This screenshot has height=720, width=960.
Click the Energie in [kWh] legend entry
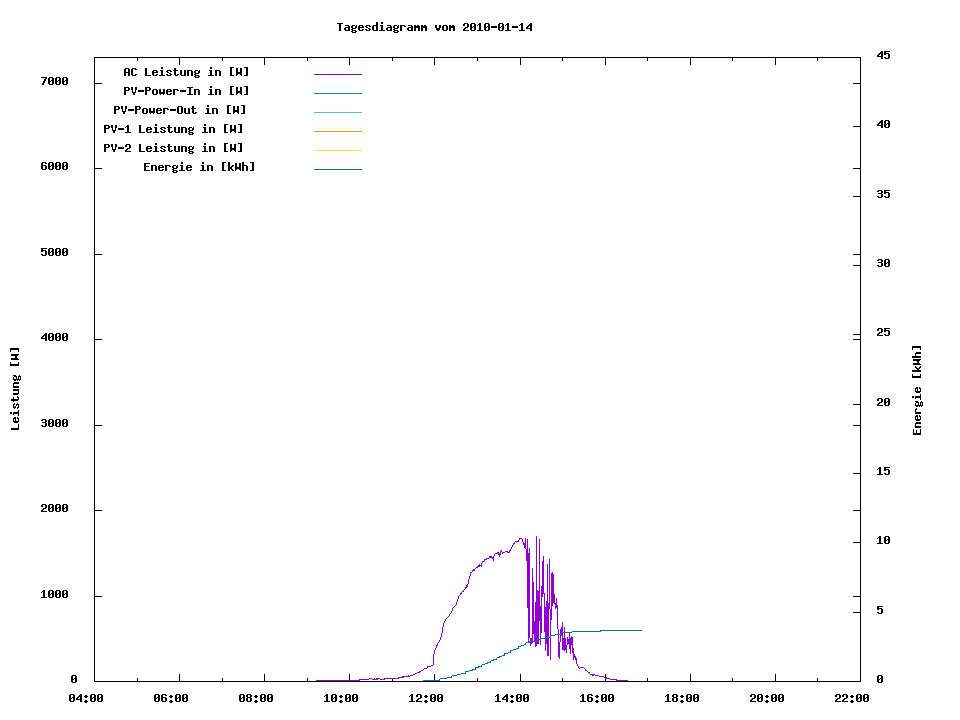(x=199, y=167)
